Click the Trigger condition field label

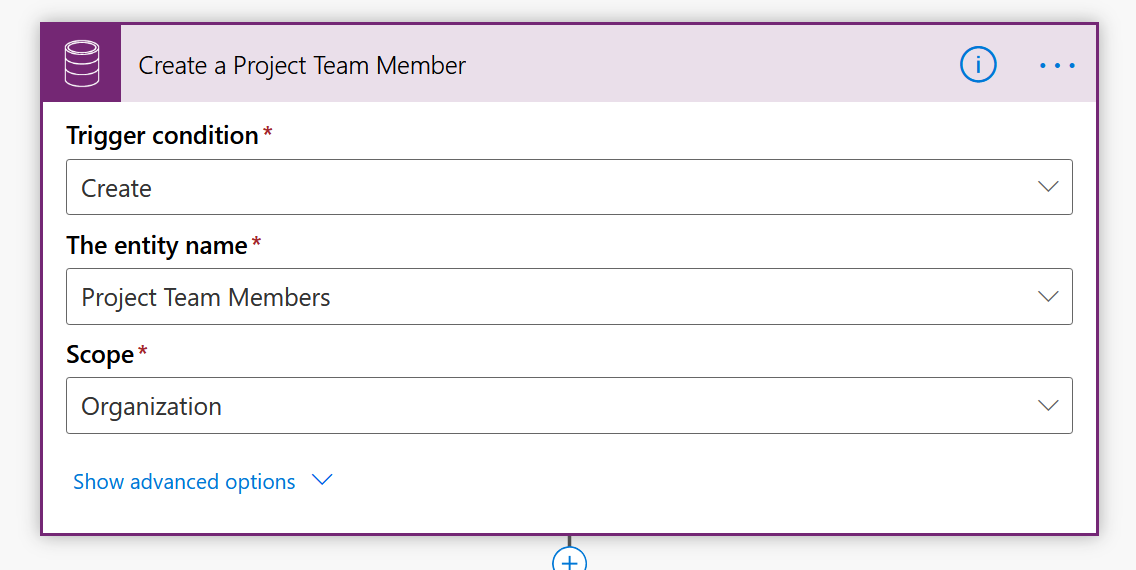point(162,136)
